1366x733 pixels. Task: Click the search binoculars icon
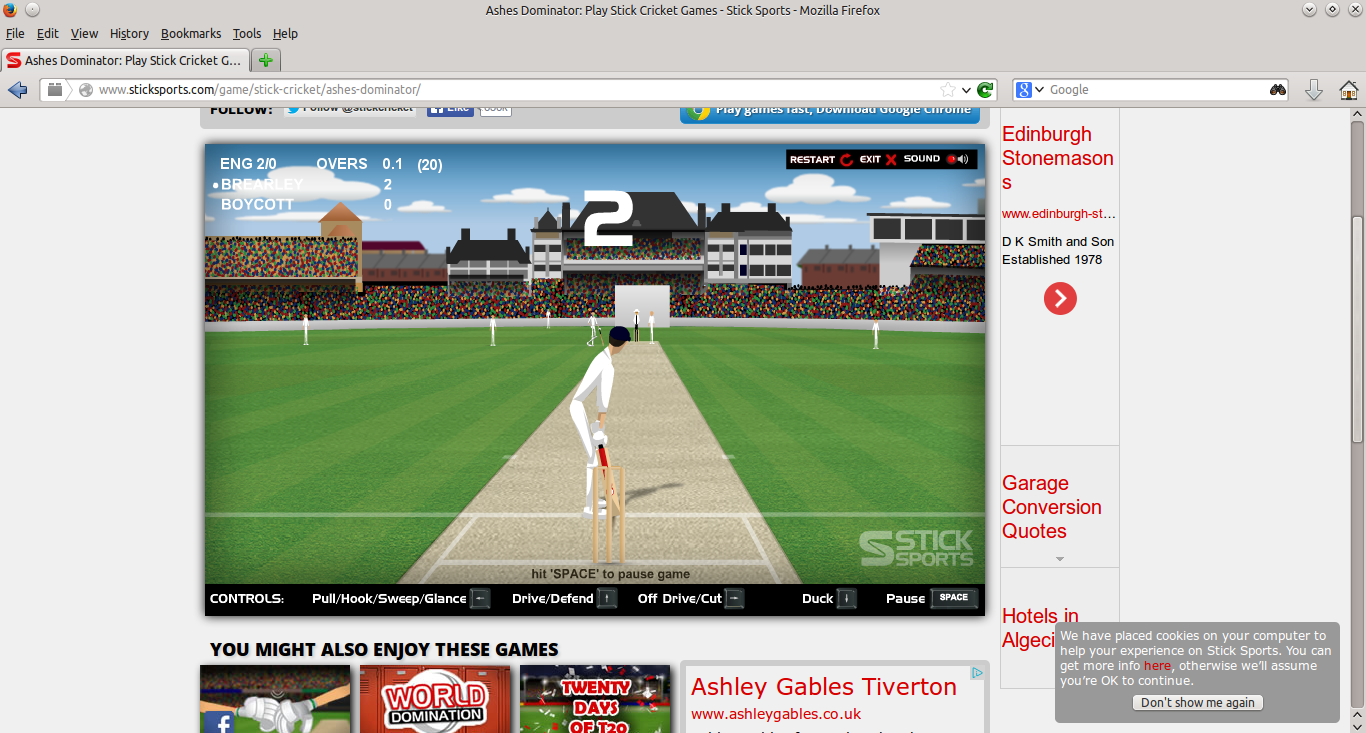tap(1278, 90)
